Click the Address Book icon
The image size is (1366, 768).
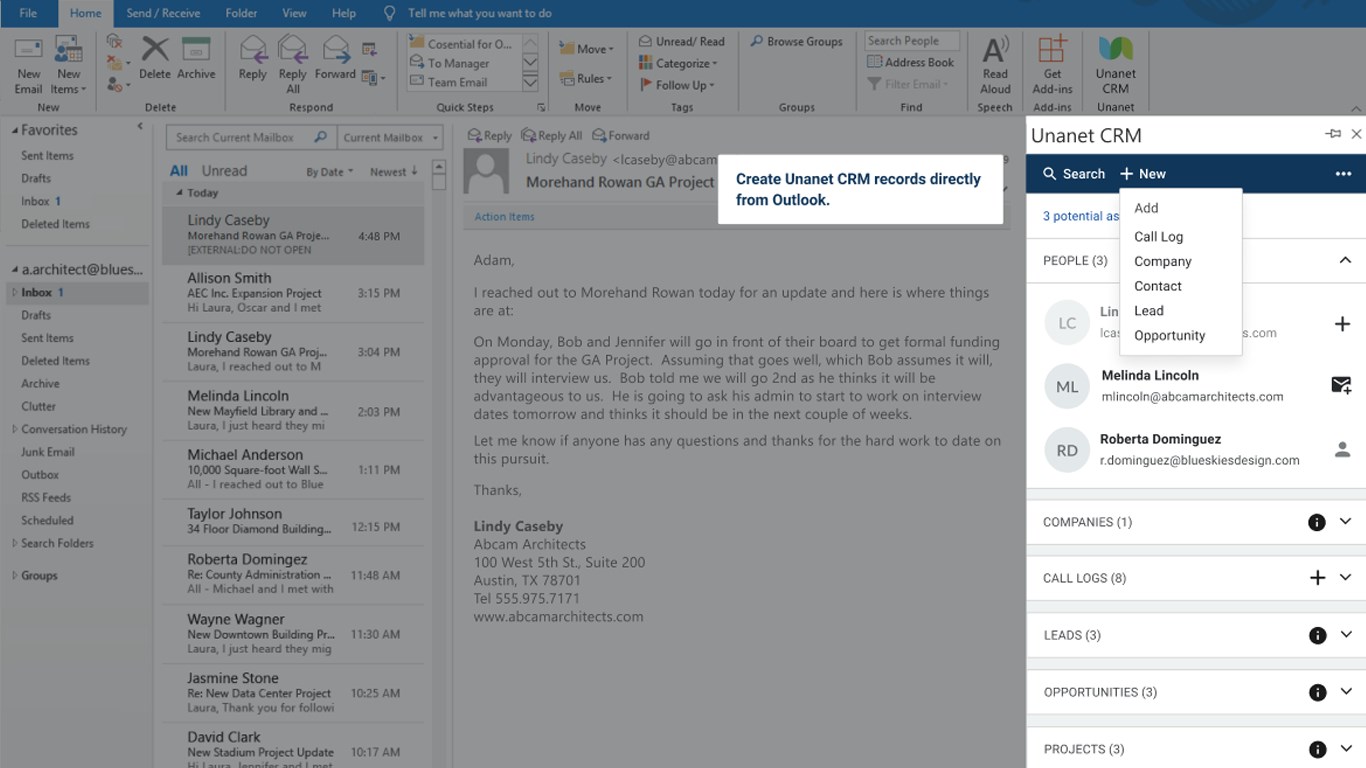pyautogui.click(x=910, y=62)
